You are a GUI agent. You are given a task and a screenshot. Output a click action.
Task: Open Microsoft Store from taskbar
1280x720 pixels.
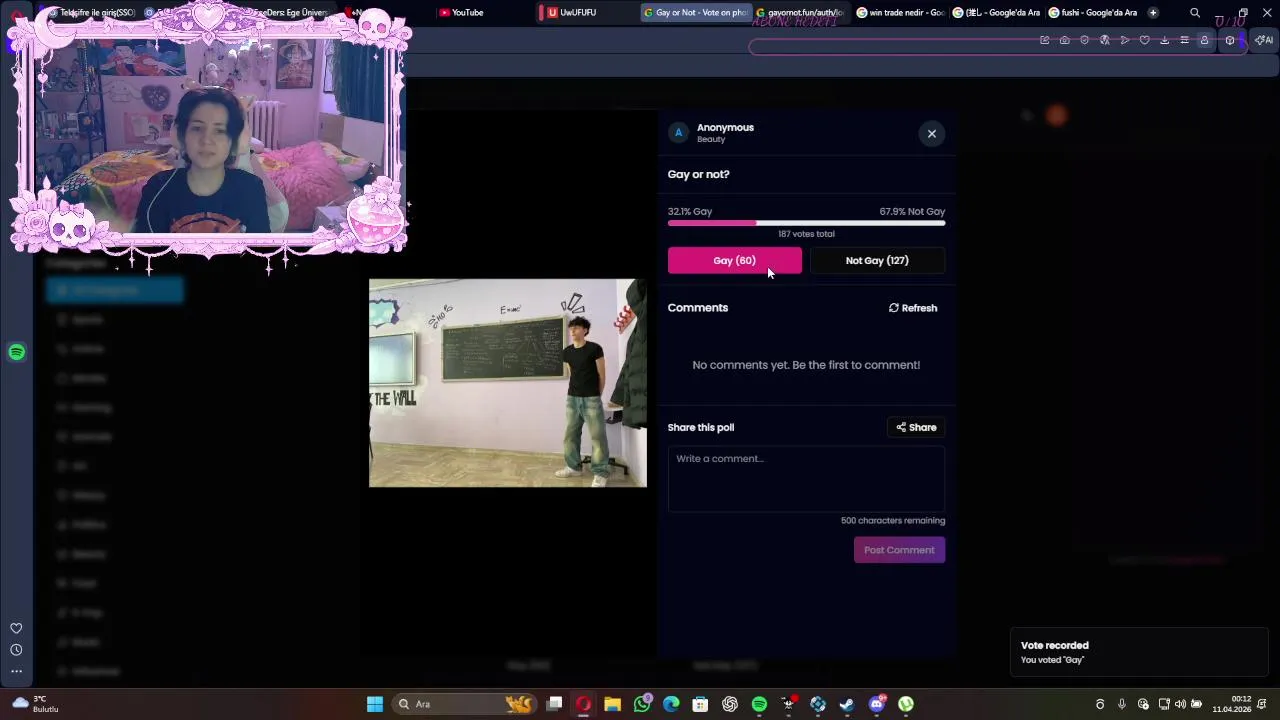coord(700,704)
